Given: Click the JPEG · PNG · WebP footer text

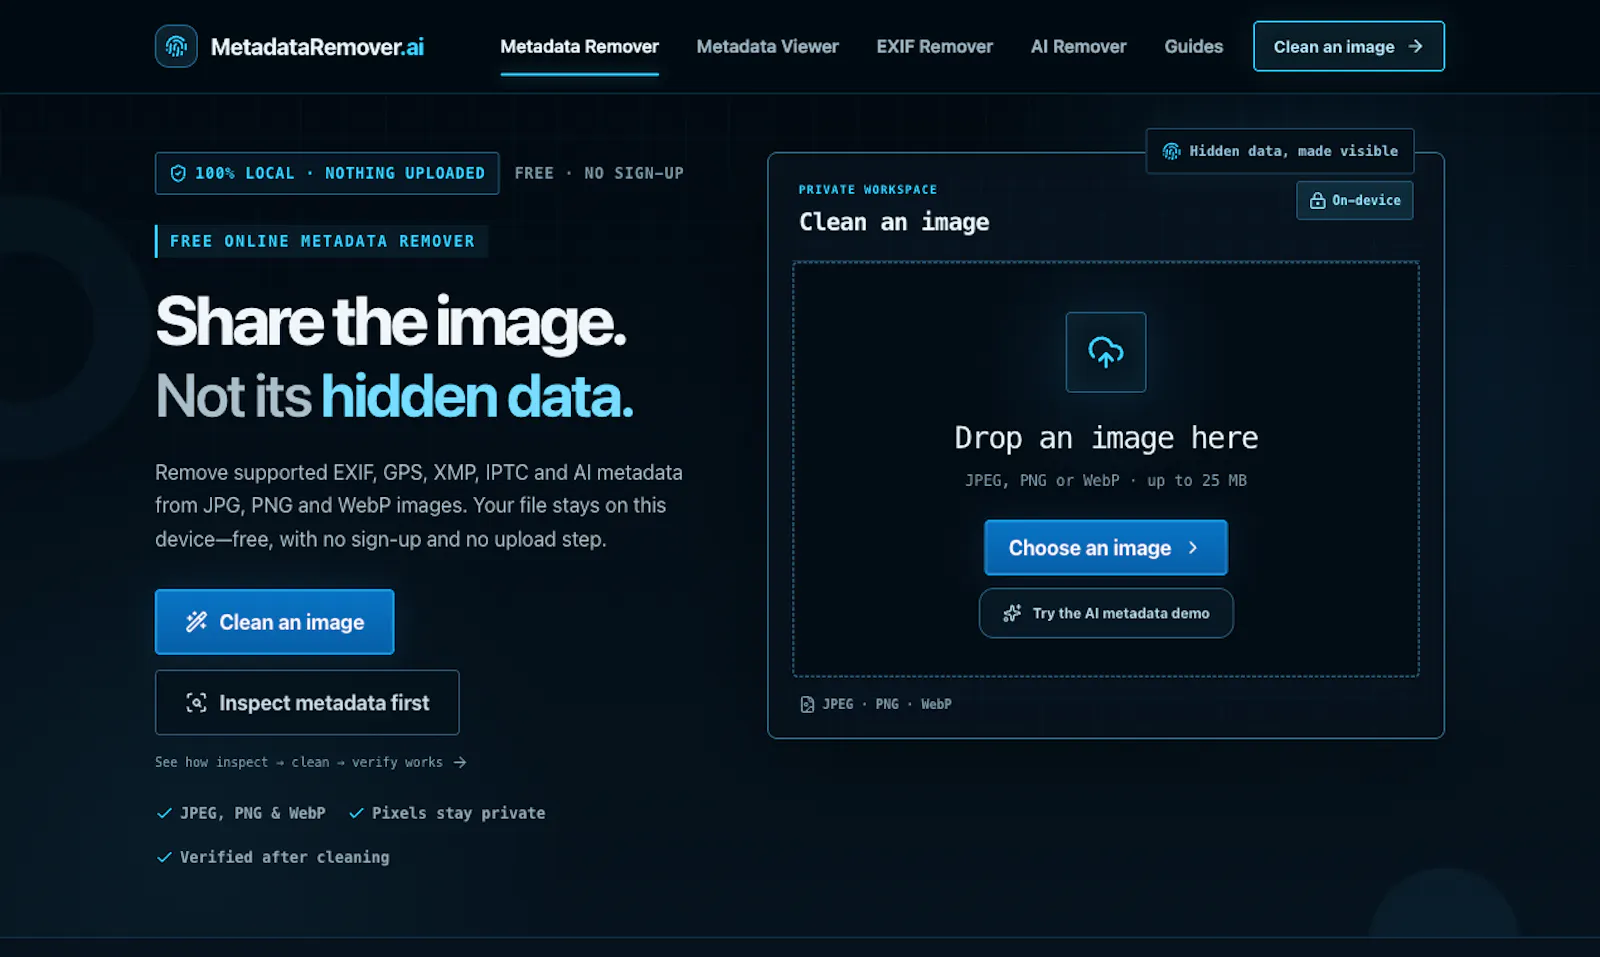Looking at the screenshot, I should tap(887, 704).
